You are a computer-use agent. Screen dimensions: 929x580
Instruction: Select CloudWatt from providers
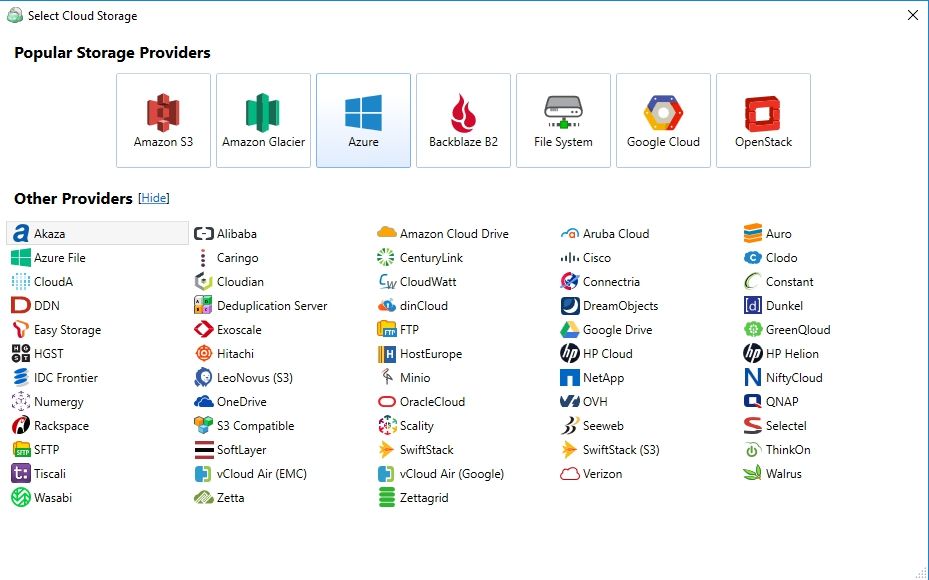point(417,281)
